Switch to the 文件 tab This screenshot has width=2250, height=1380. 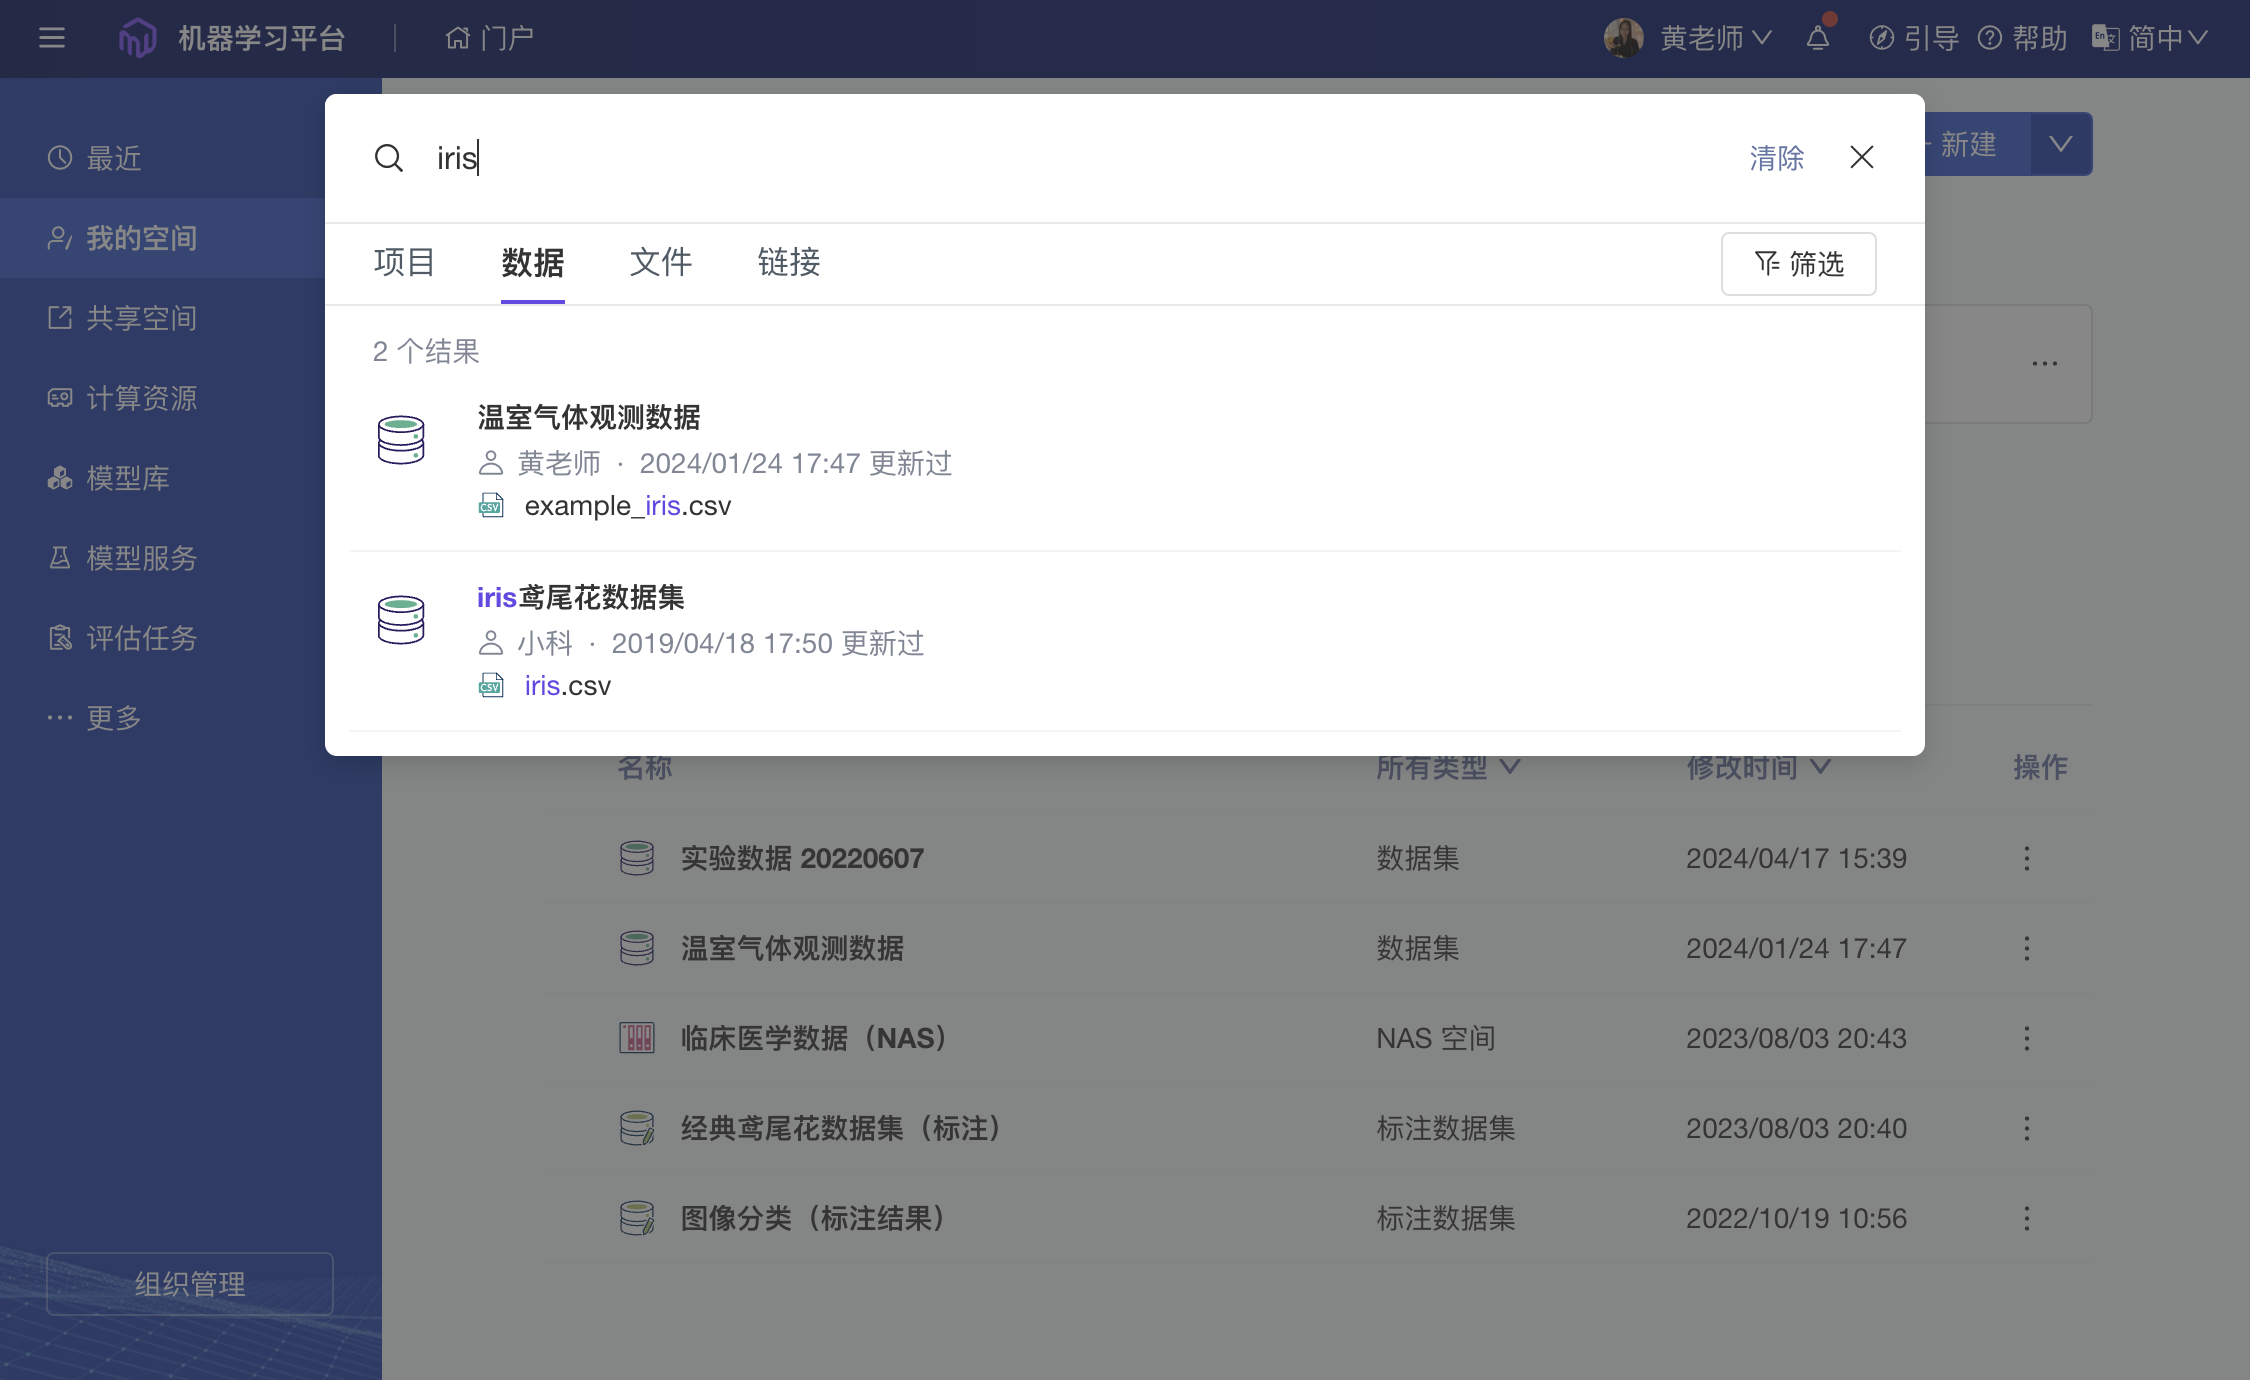click(x=660, y=262)
